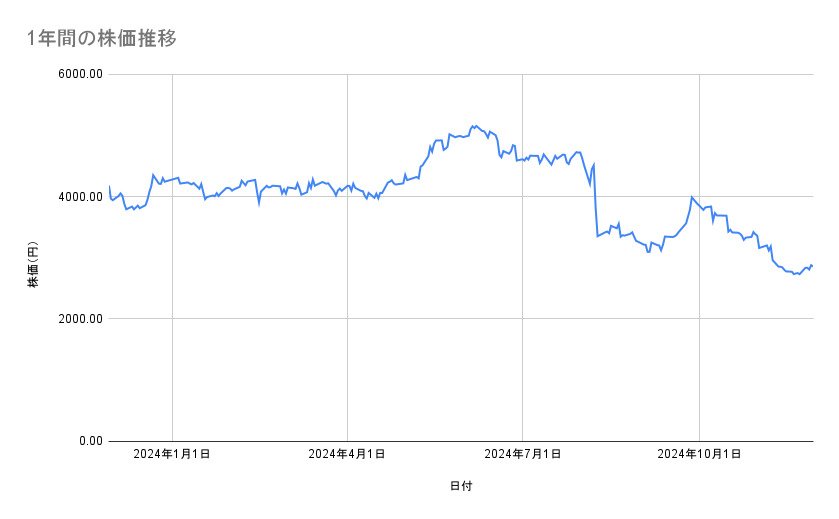Screen dimensions: 839x519
Task: Select the "2024年7月1日" x-axis label
Action: (522, 455)
